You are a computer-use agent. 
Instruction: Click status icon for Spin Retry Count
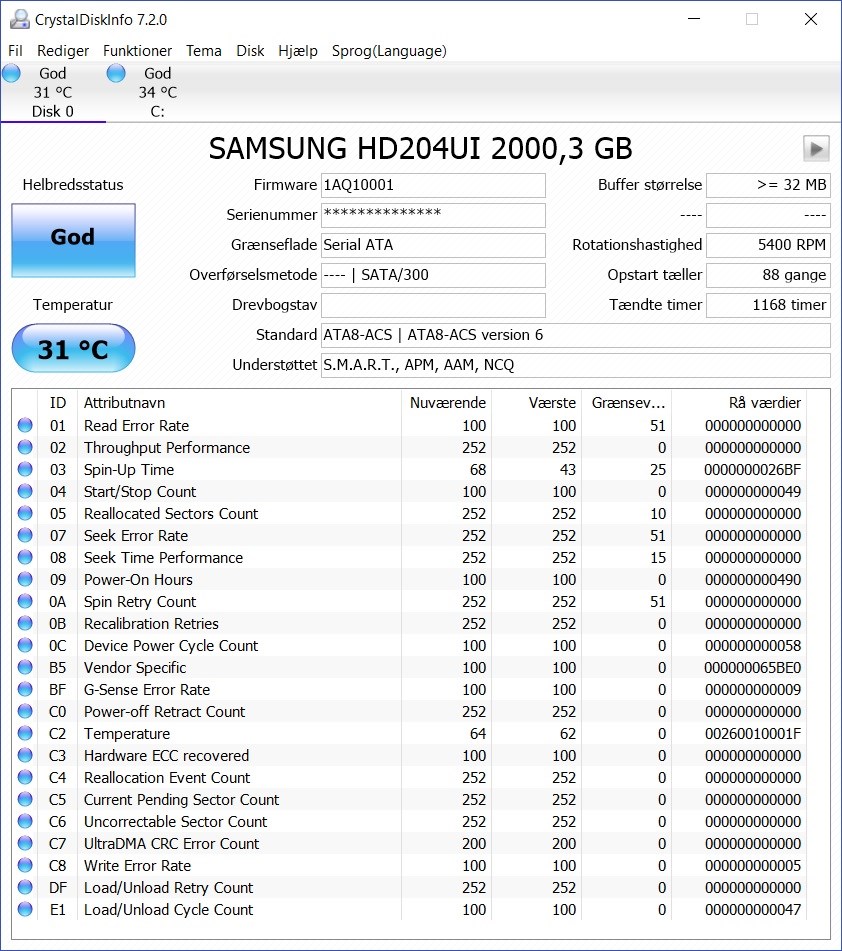(25, 601)
